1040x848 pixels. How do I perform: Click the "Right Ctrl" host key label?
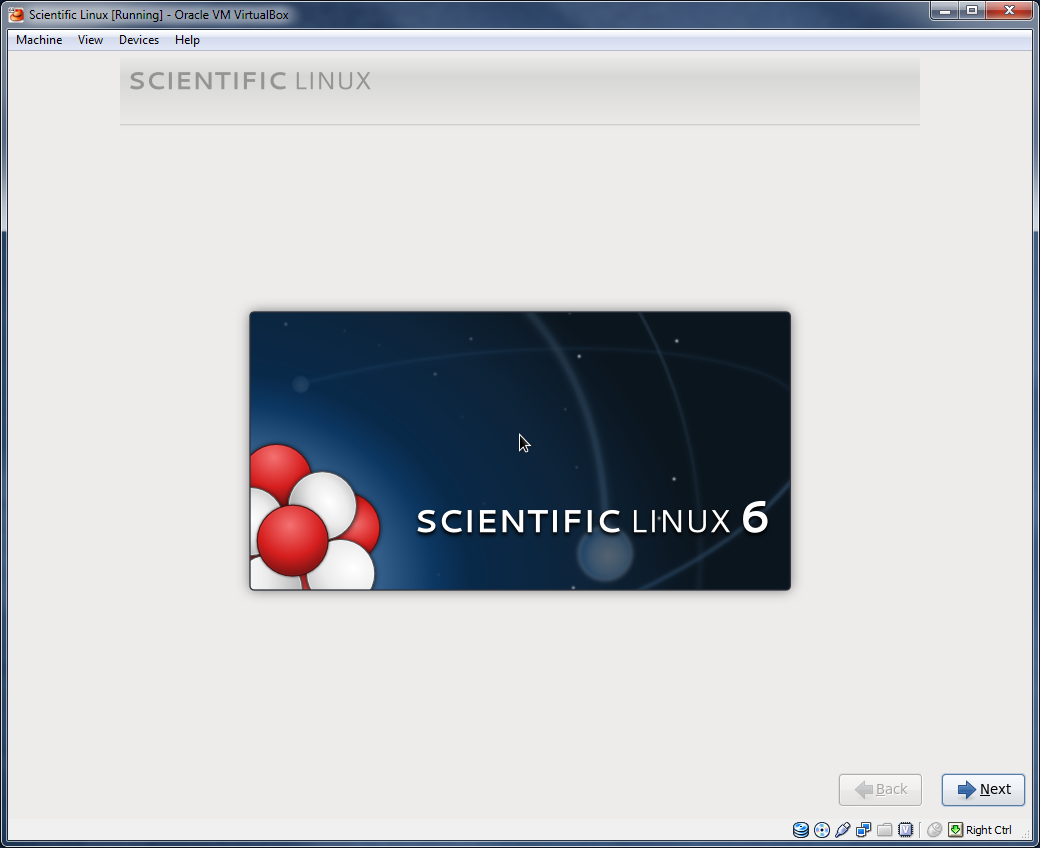click(988, 830)
